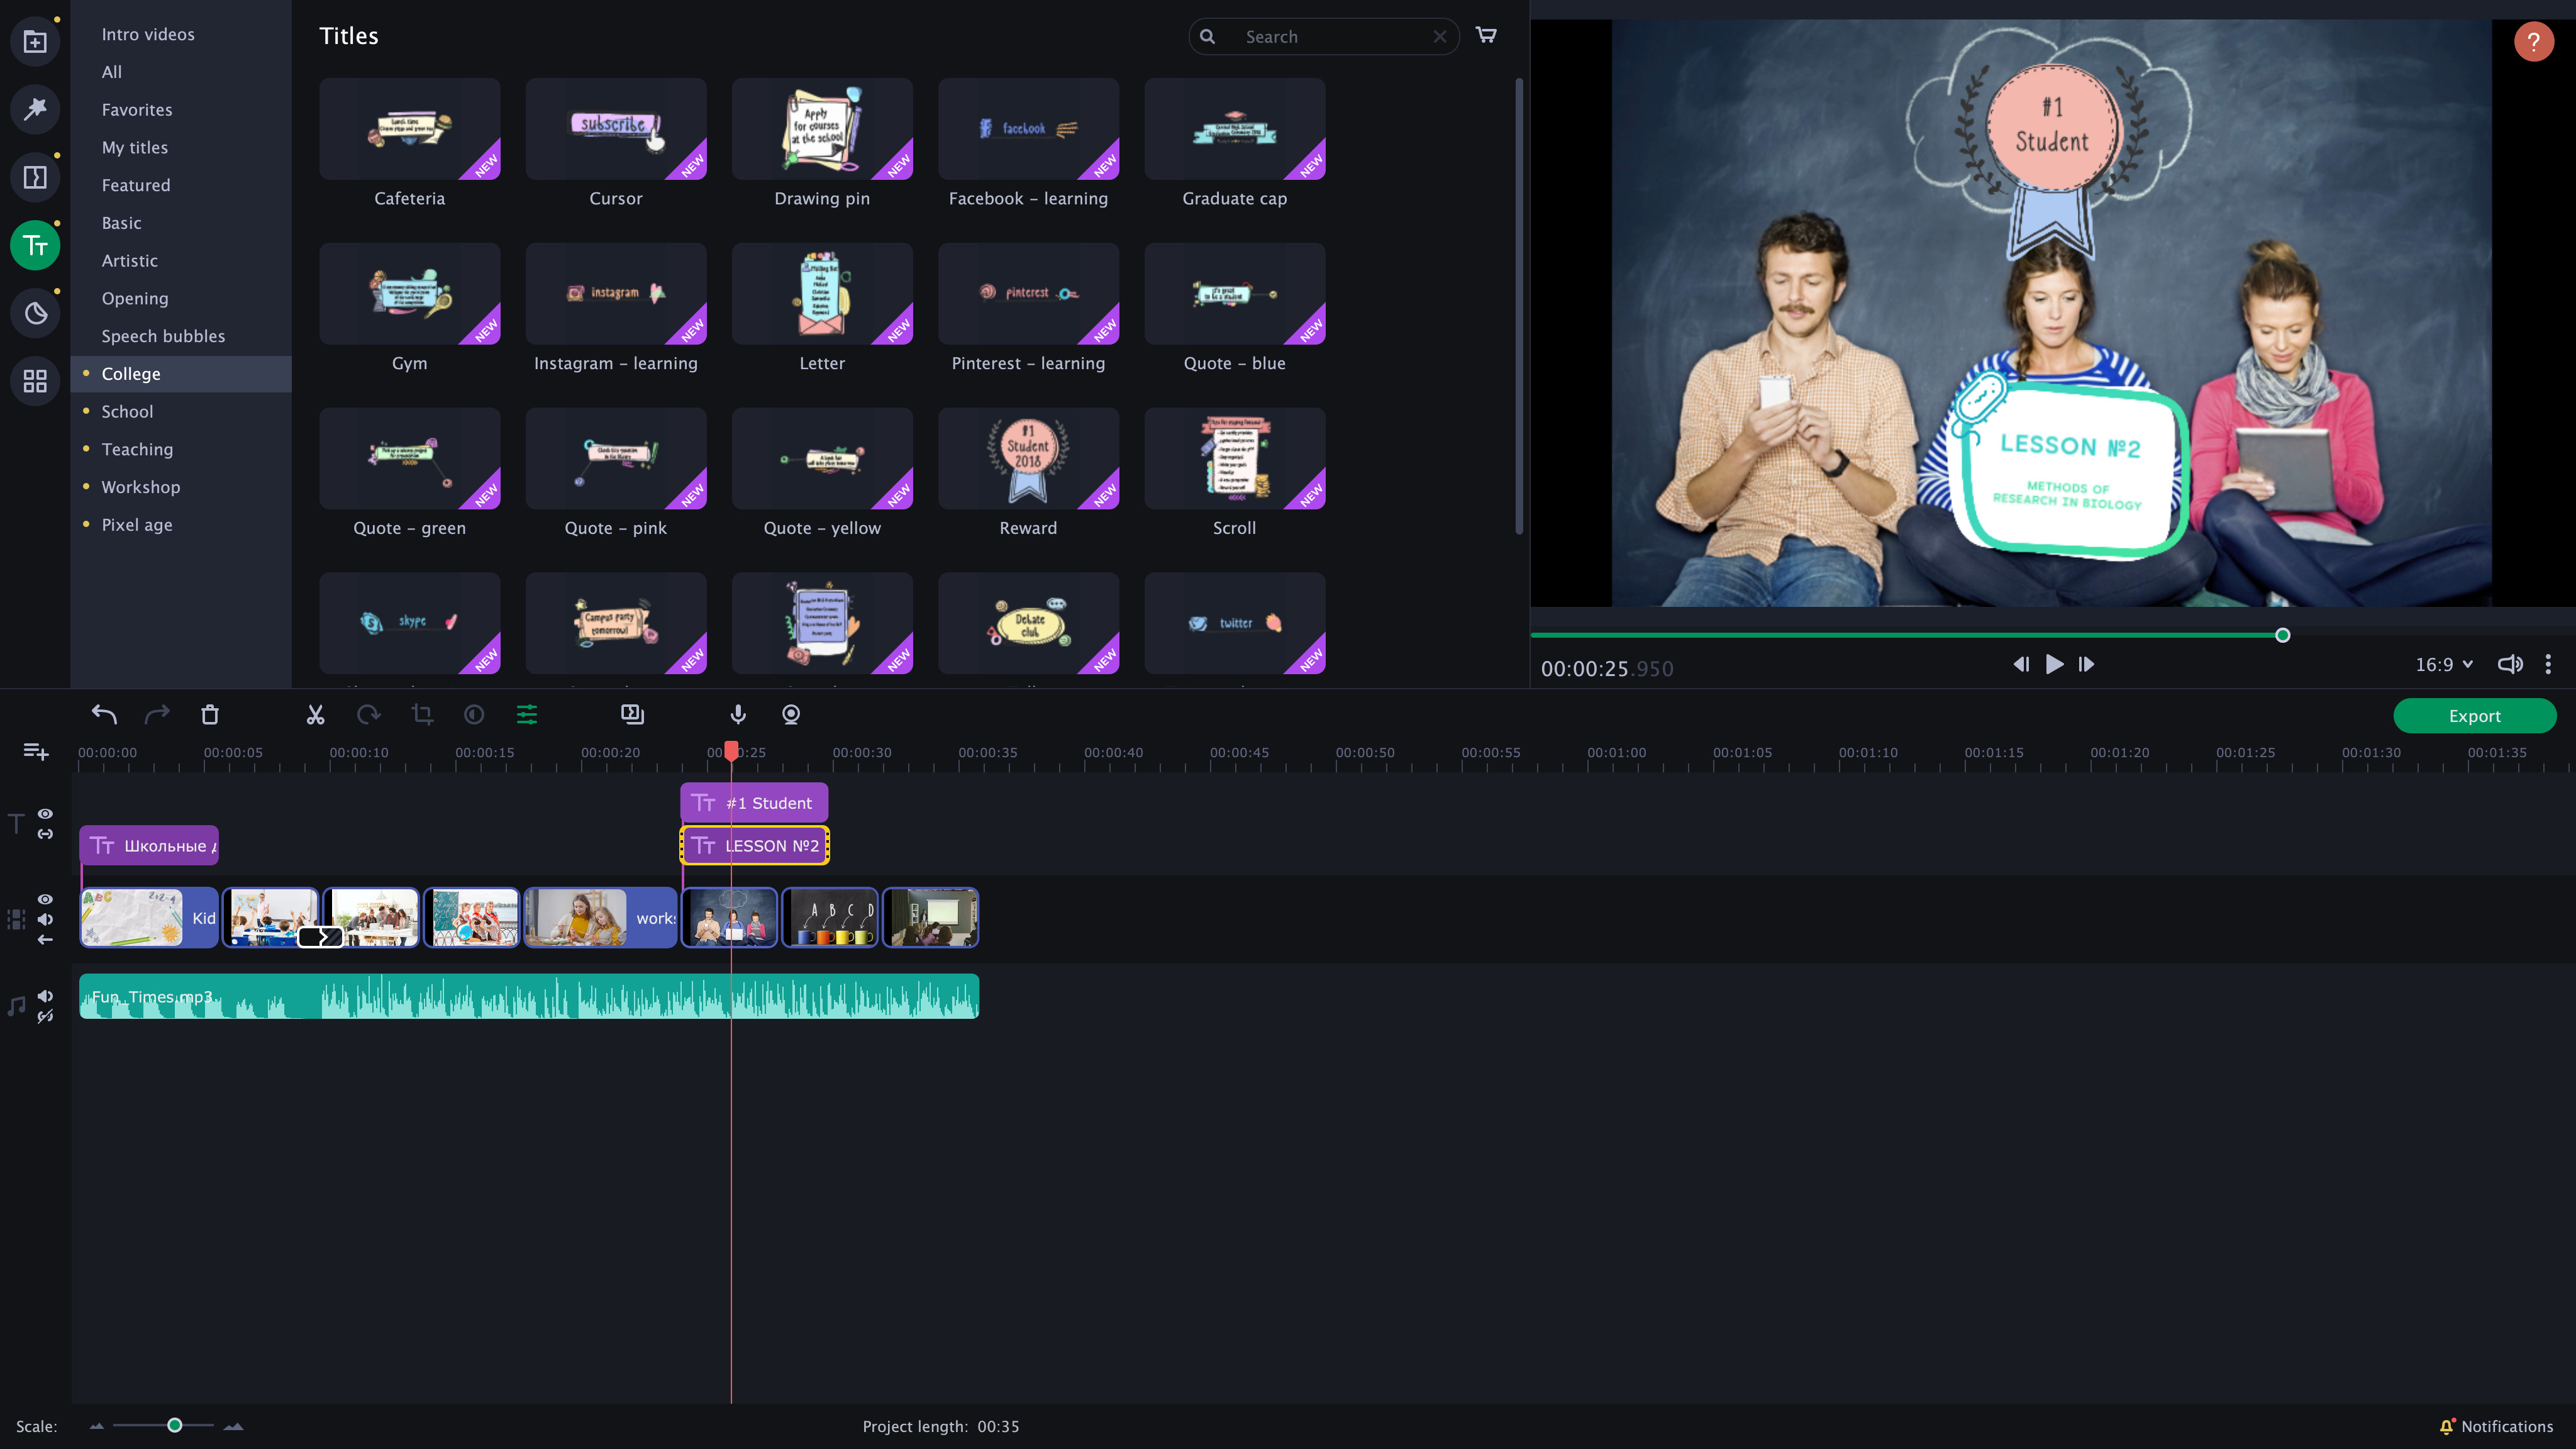Image resolution: width=2576 pixels, height=1449 pixels.
Task: Select the Featured category in the sidebar
Action: coord(136,185)
